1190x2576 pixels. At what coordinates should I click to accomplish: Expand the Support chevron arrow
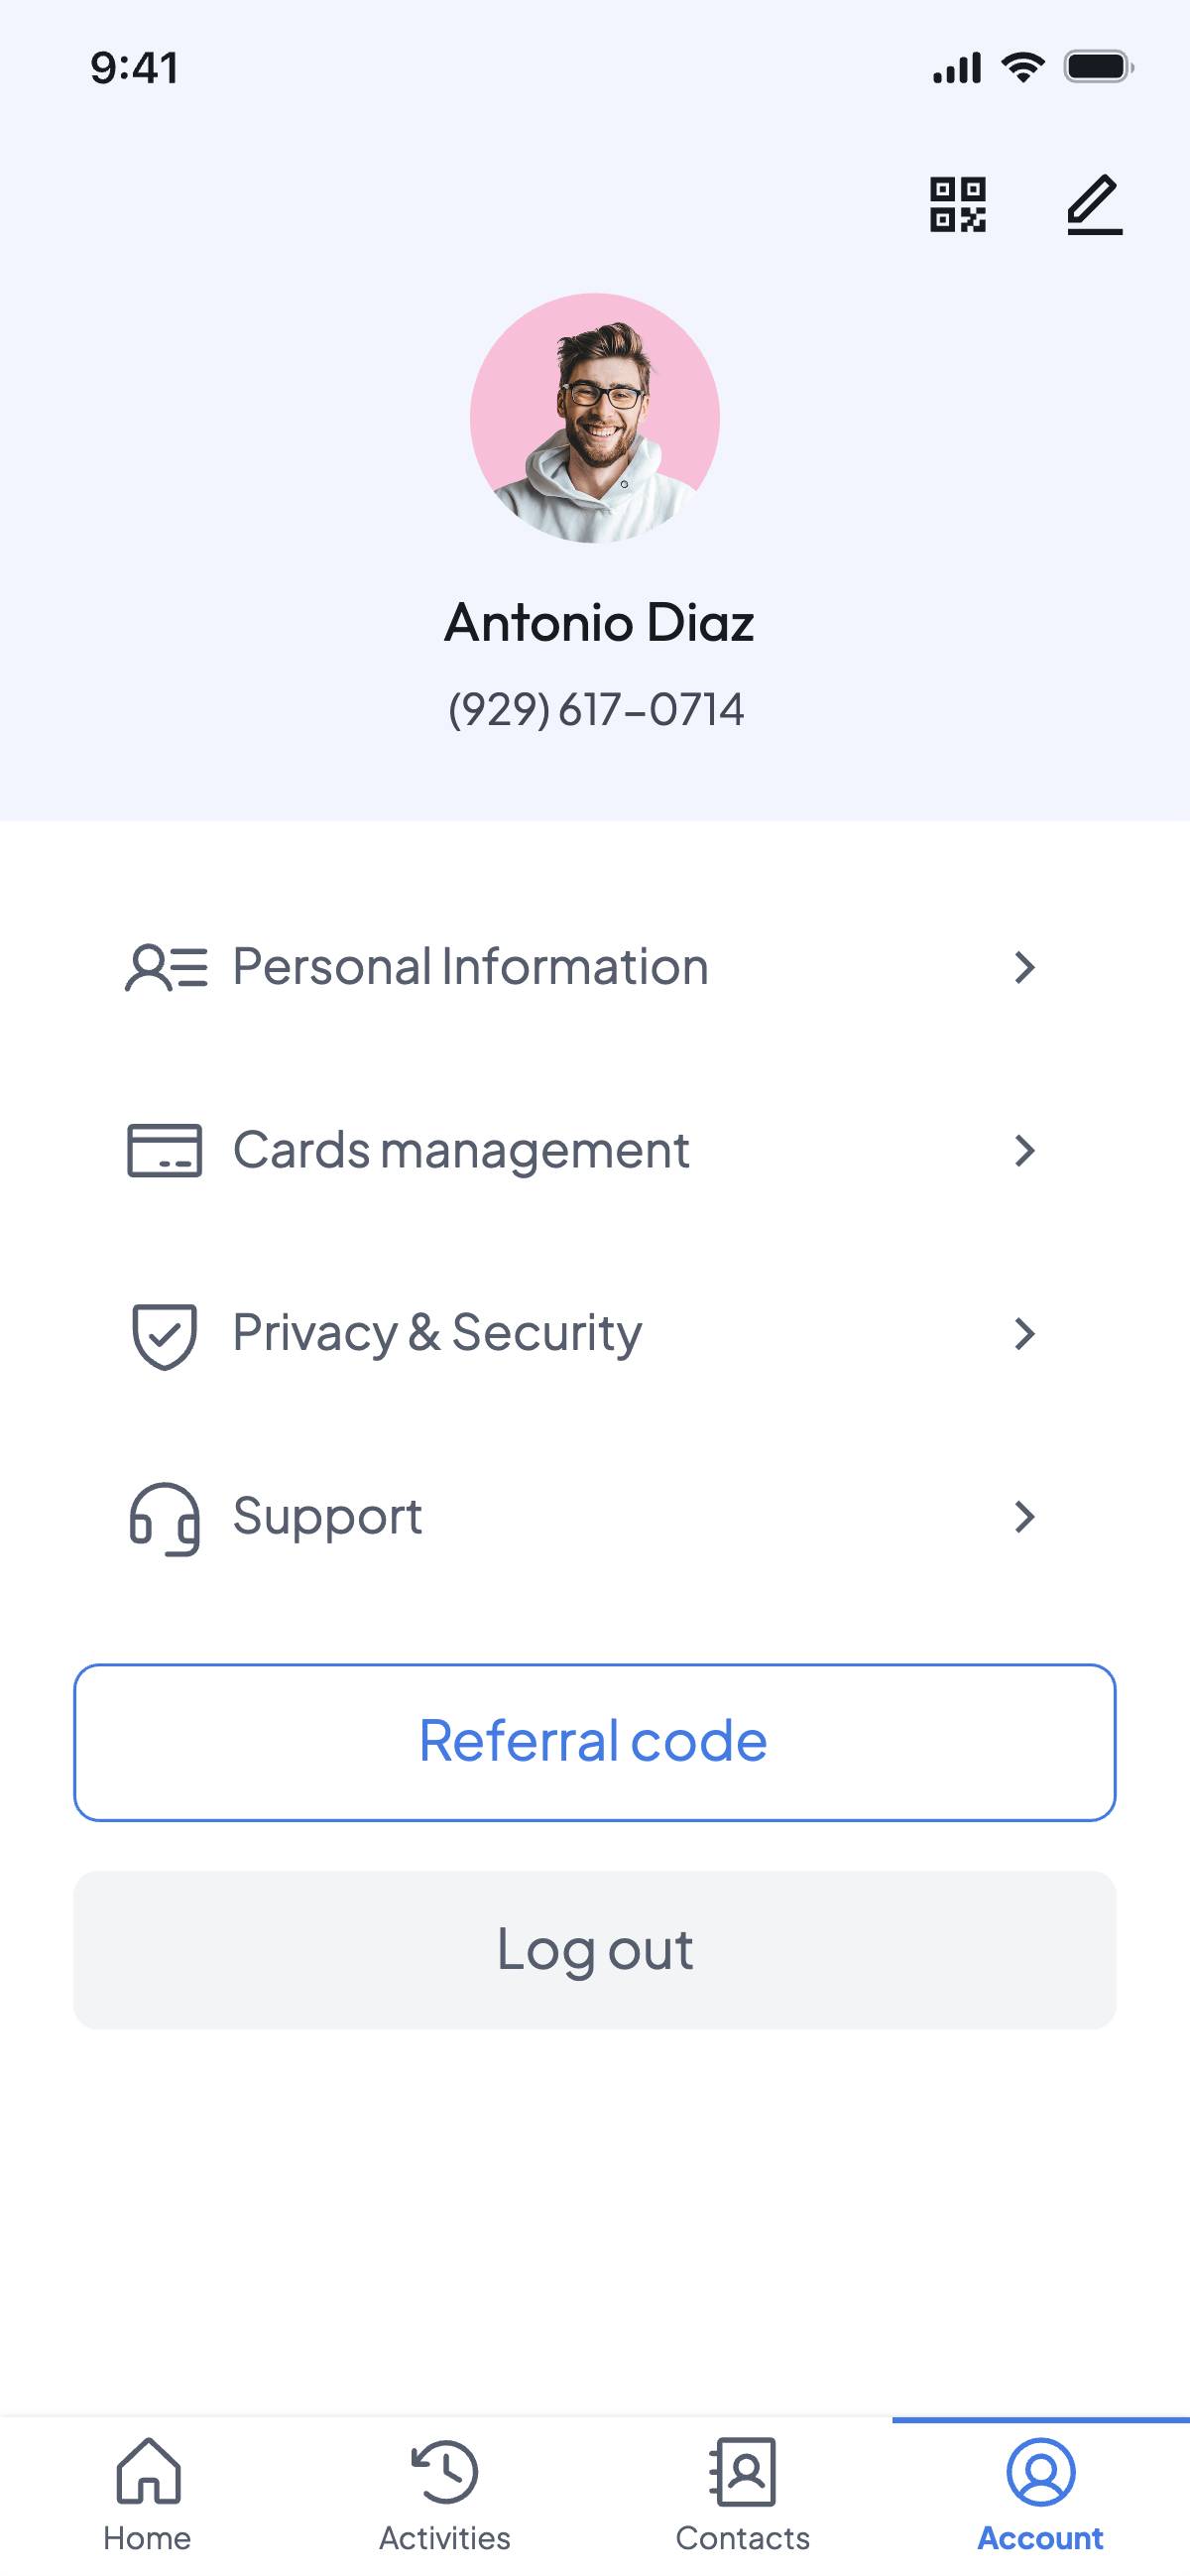pyautogui.click(x=1024, y=1517)
